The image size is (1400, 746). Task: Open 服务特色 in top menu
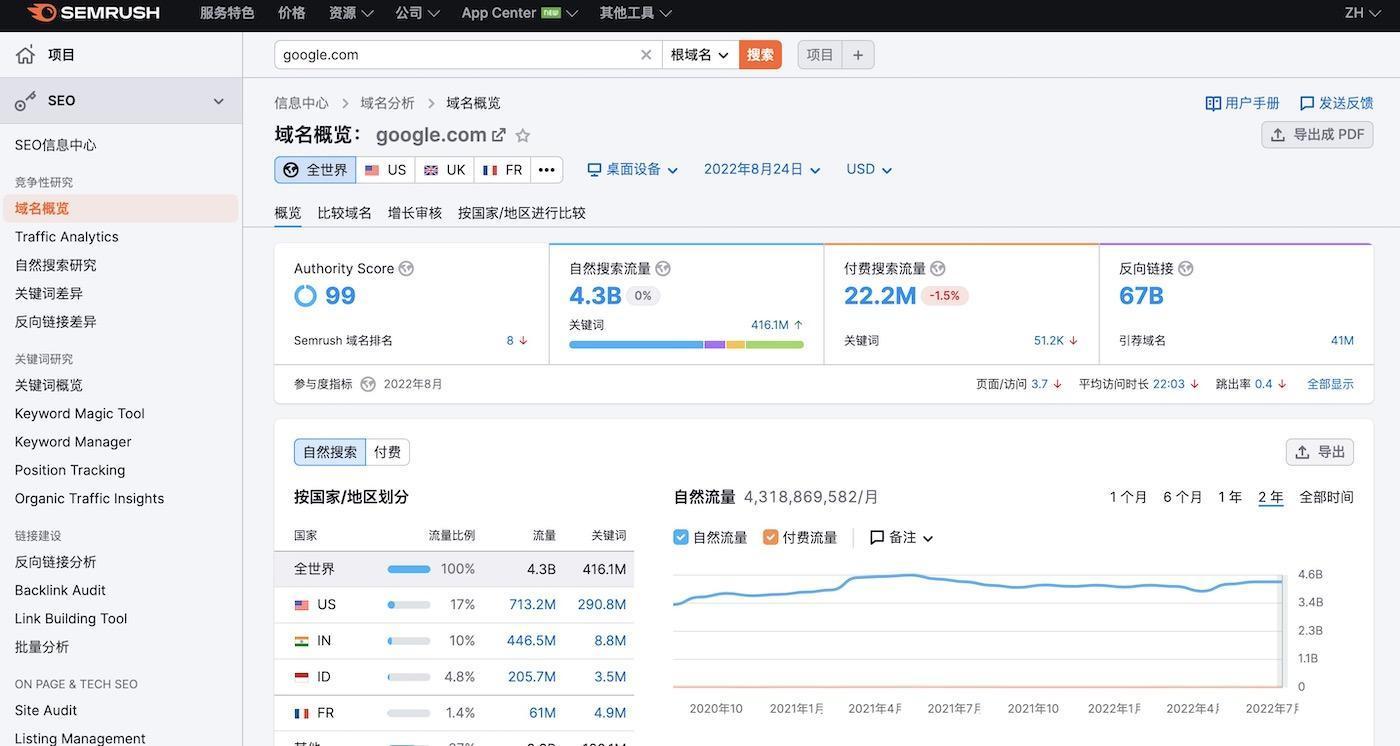click(x=227, y=13)
